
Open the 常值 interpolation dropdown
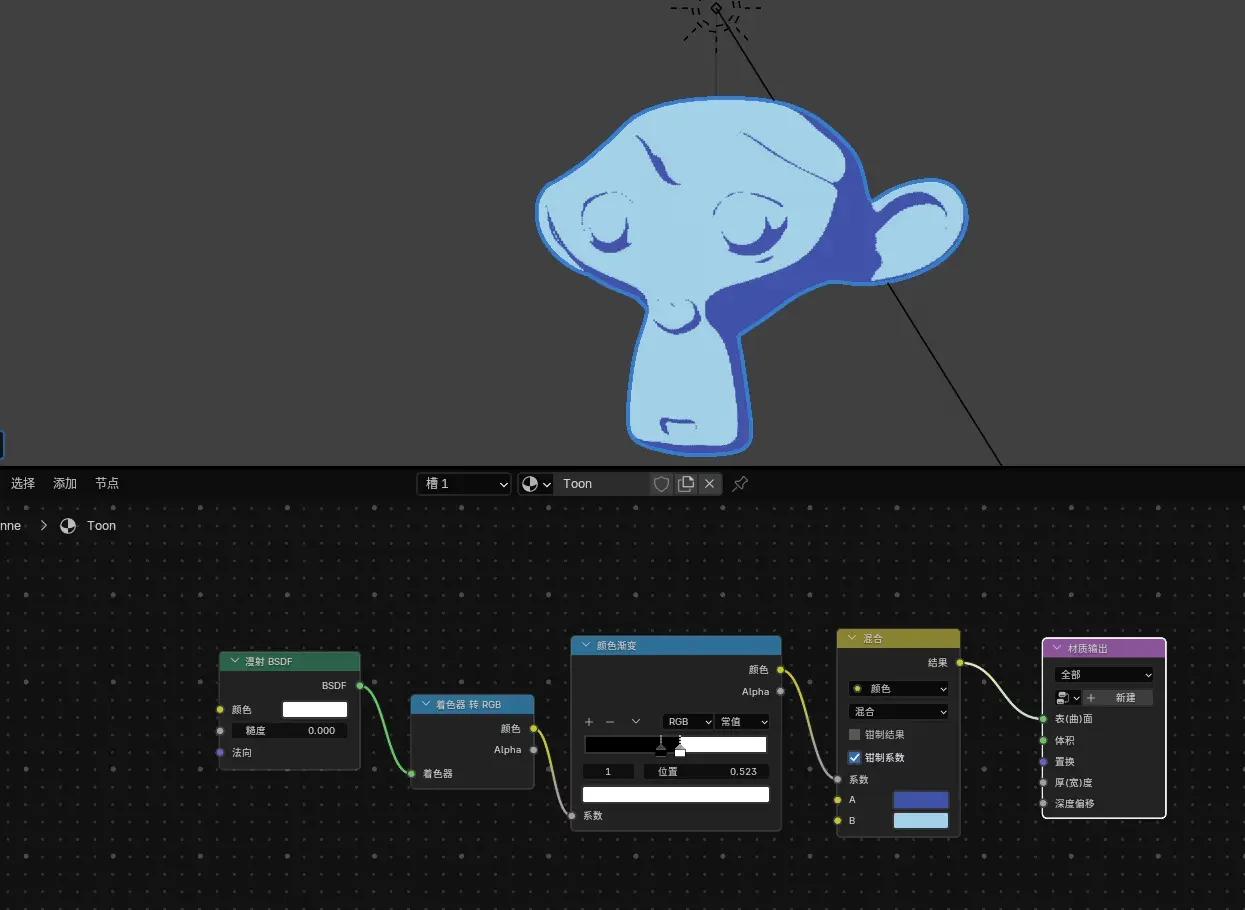tap(744, 722)
